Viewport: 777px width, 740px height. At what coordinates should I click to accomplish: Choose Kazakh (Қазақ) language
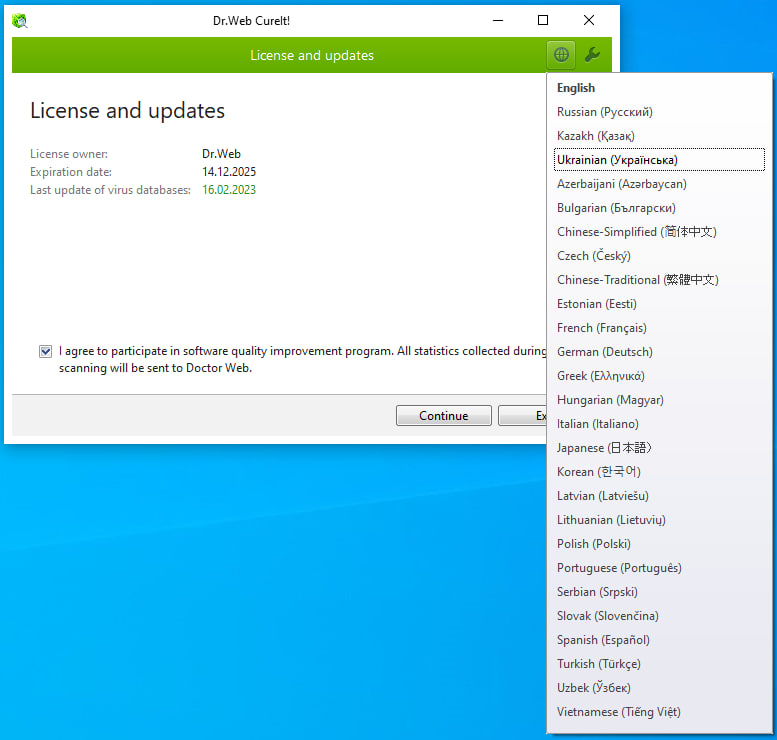pyautogui.click(x=659, y=136)
